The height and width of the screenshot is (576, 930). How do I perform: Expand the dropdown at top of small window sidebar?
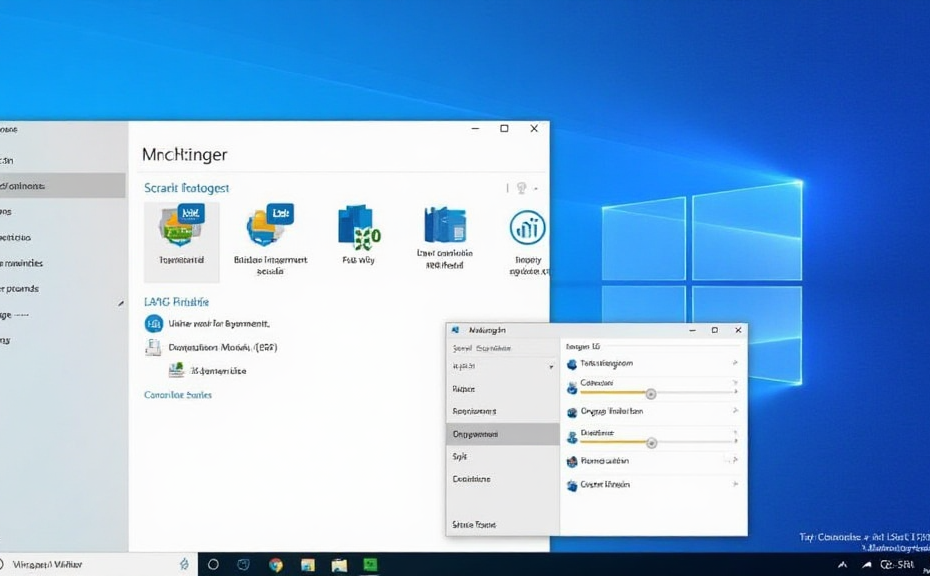click(x=550, y=367)
